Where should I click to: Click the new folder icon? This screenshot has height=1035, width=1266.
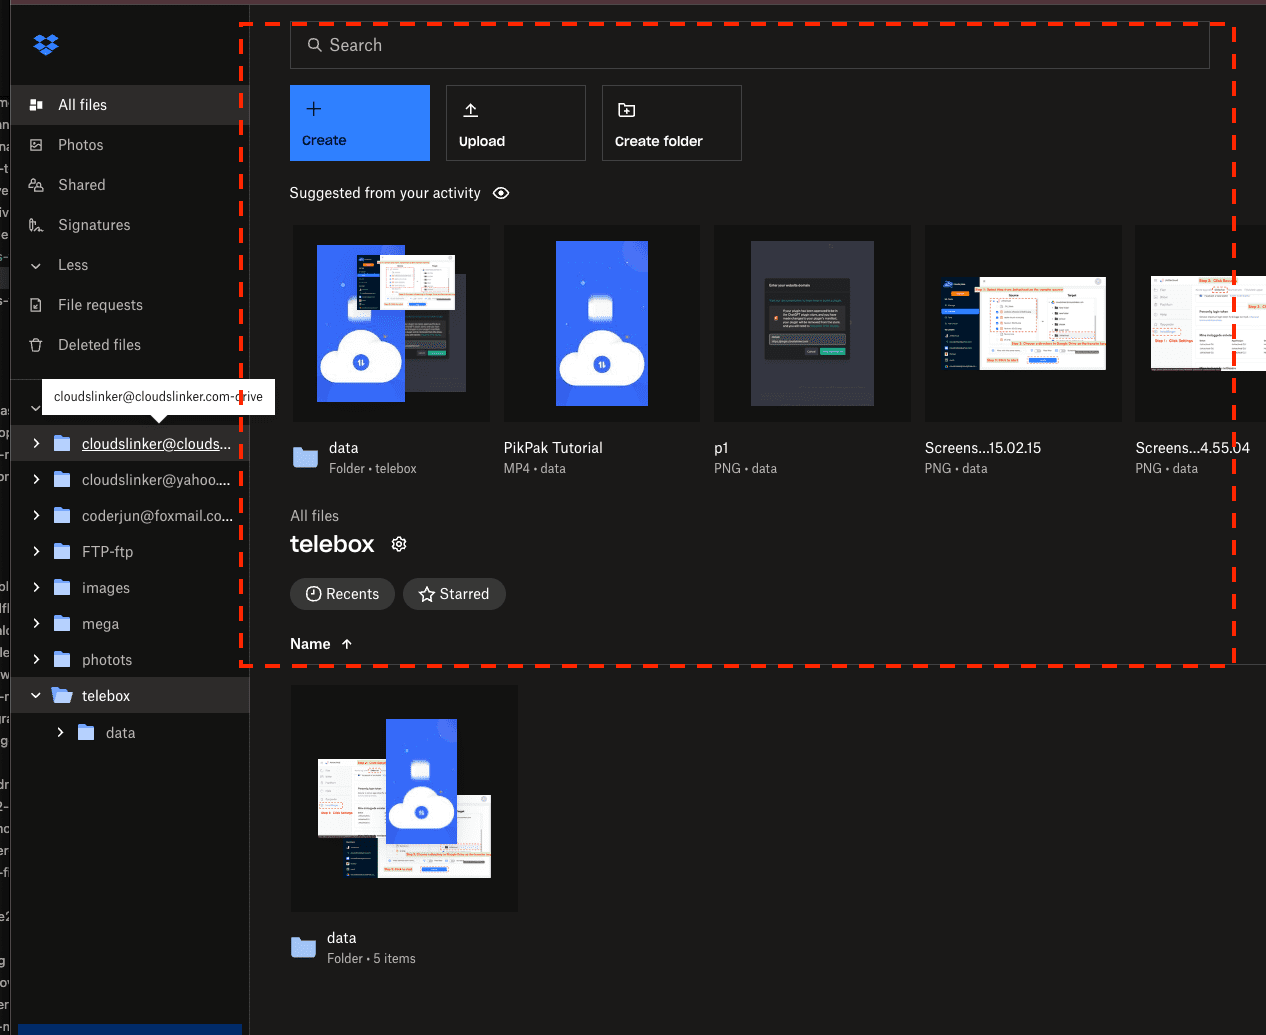point(627,110)
